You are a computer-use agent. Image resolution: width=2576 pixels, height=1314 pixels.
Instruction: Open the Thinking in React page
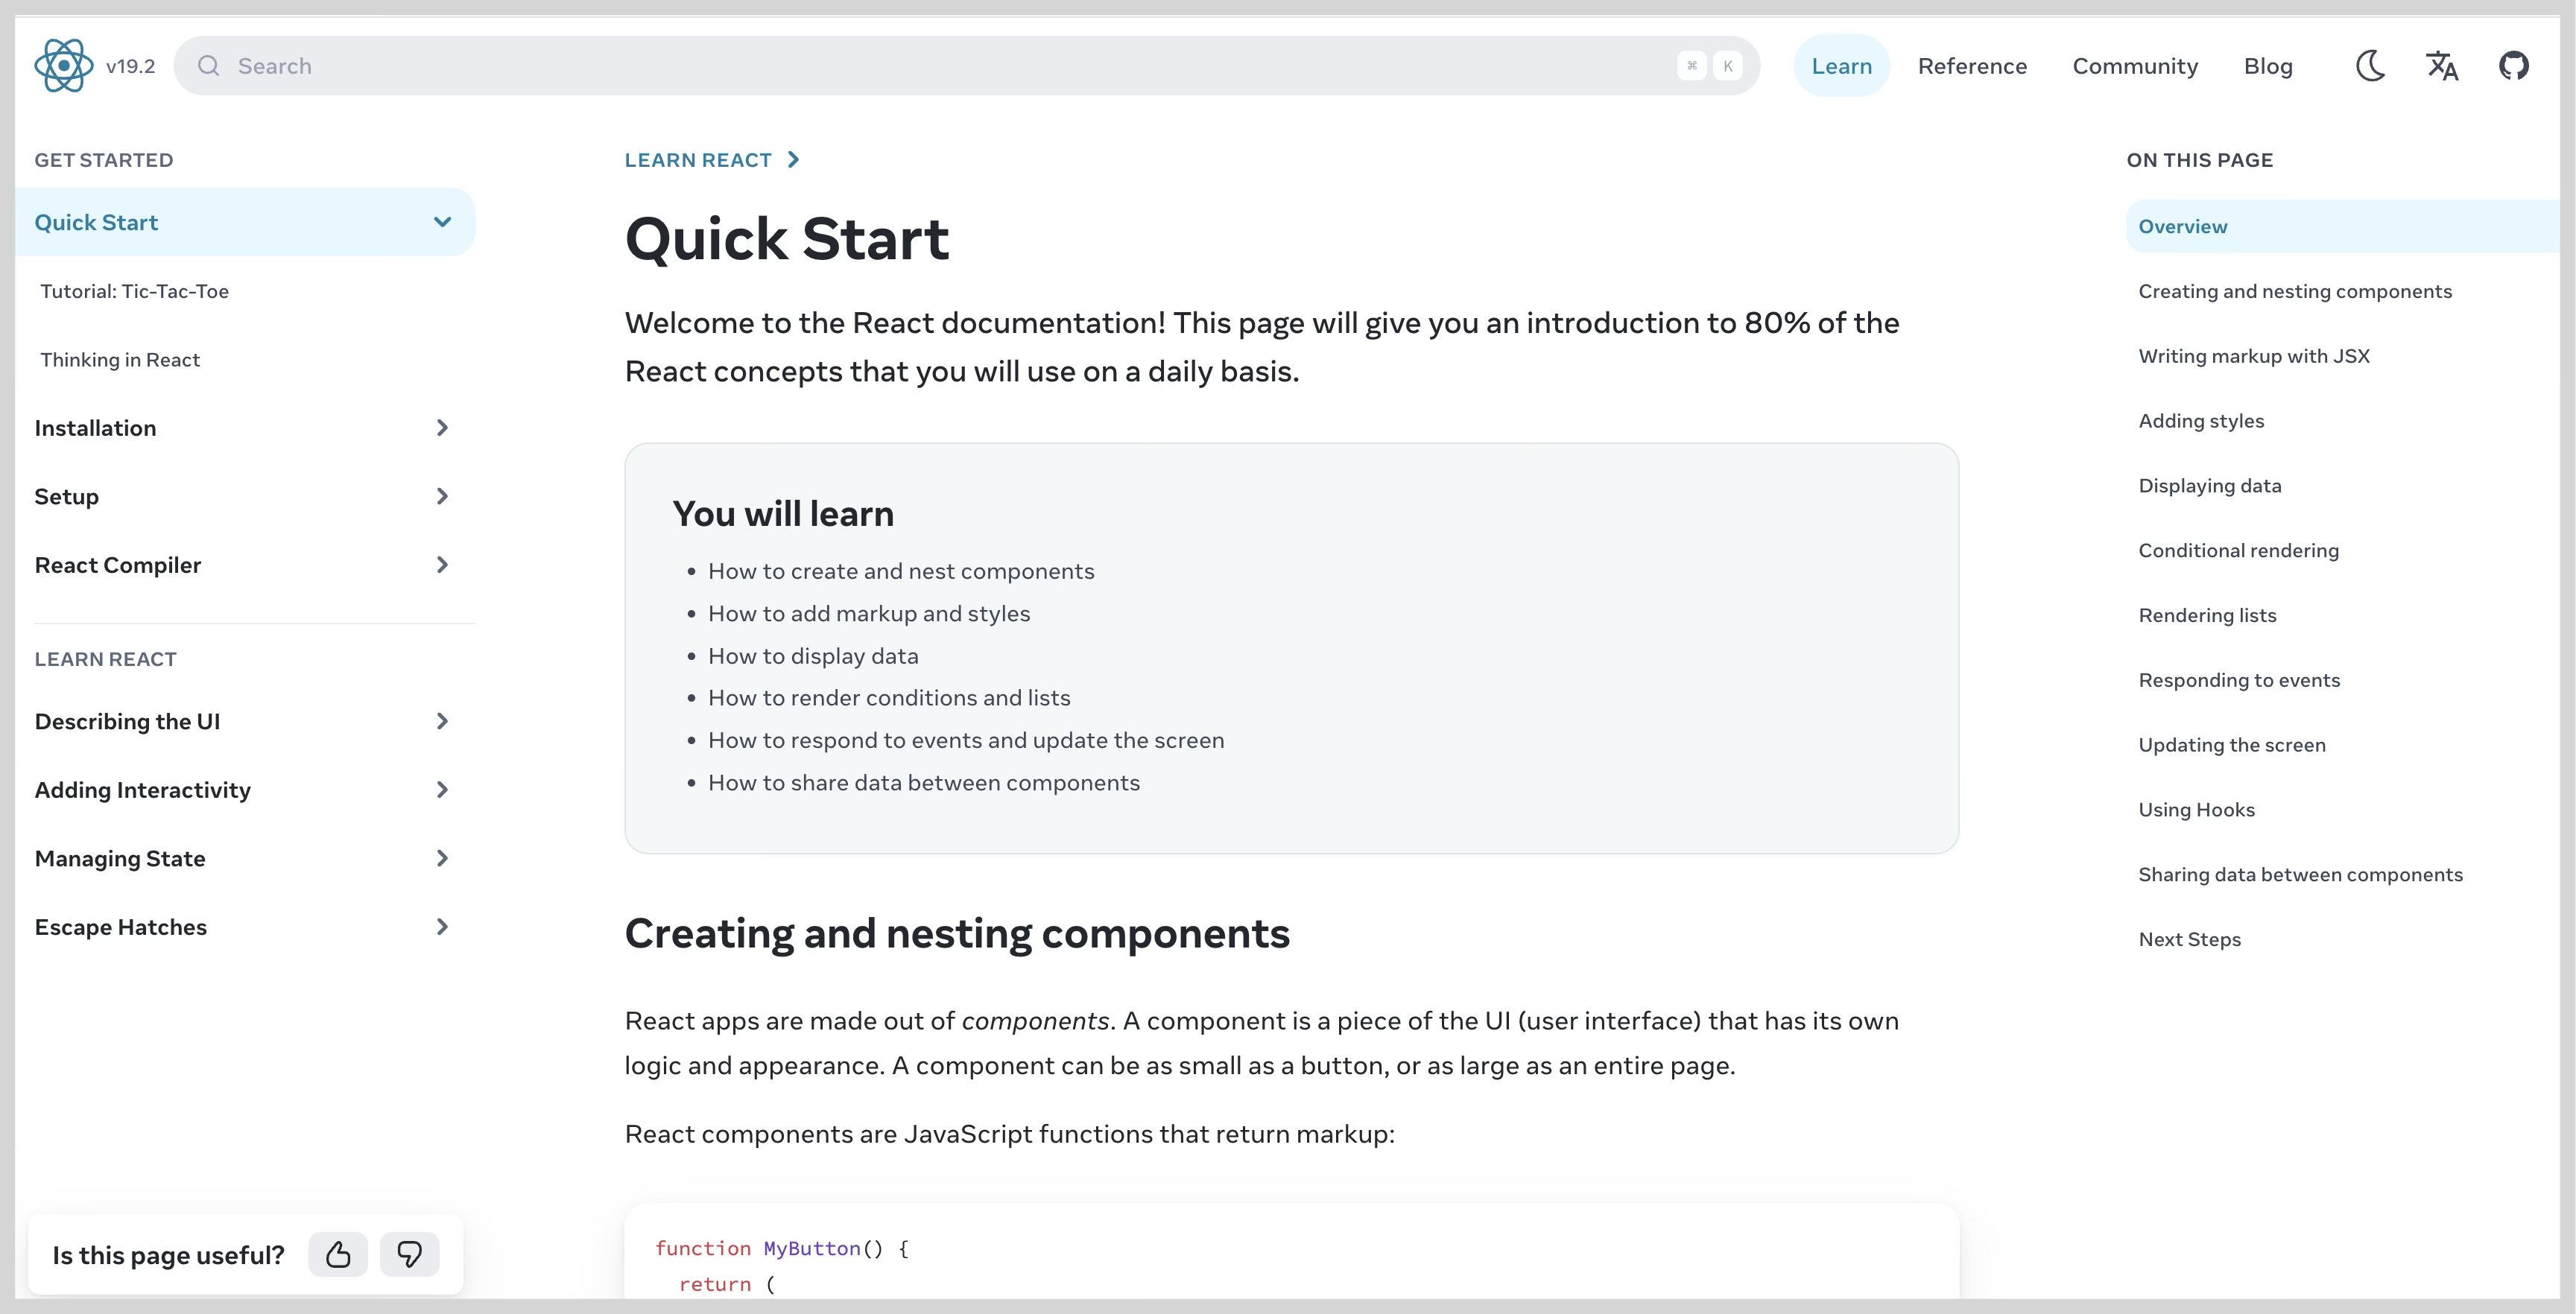(120, 359)
